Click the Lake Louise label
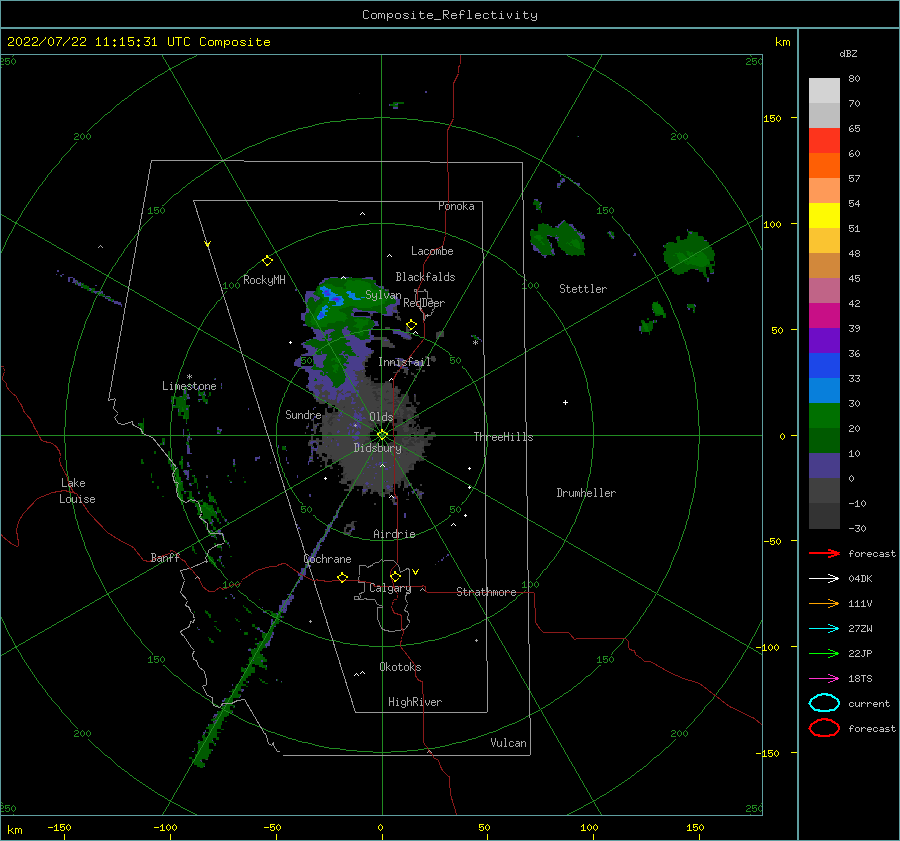 pyautogui.click(x=77, y=491)
